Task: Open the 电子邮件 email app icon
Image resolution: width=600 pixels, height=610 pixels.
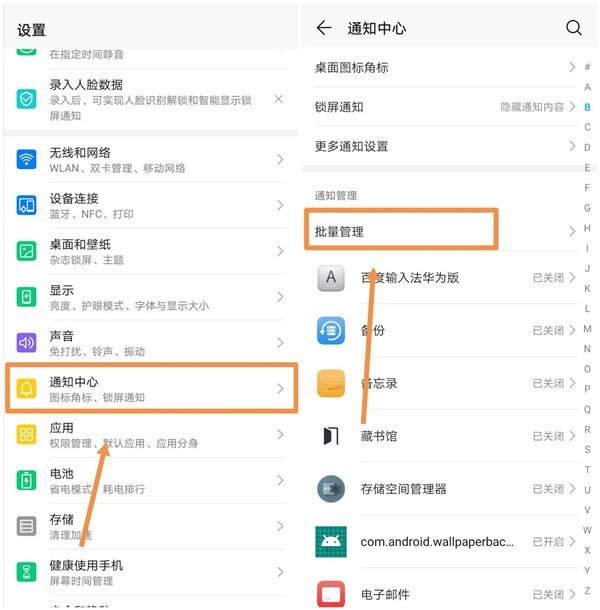Action: pyautogui.click(x=331, y=594)
